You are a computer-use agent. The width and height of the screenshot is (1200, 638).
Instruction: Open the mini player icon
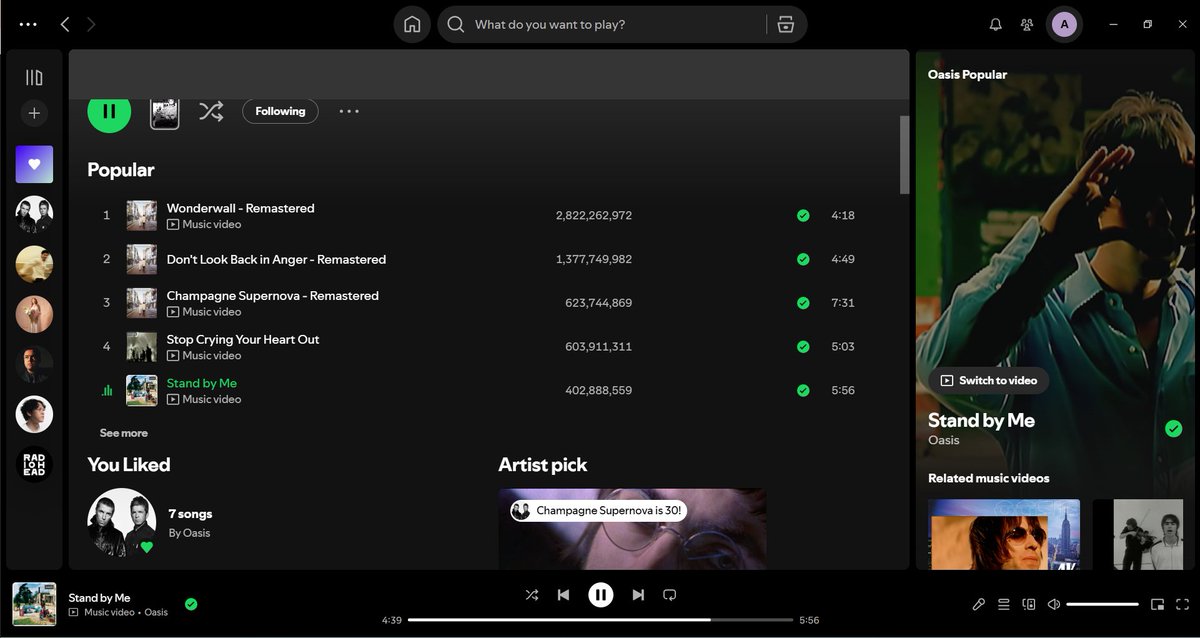coord(1157,604)
